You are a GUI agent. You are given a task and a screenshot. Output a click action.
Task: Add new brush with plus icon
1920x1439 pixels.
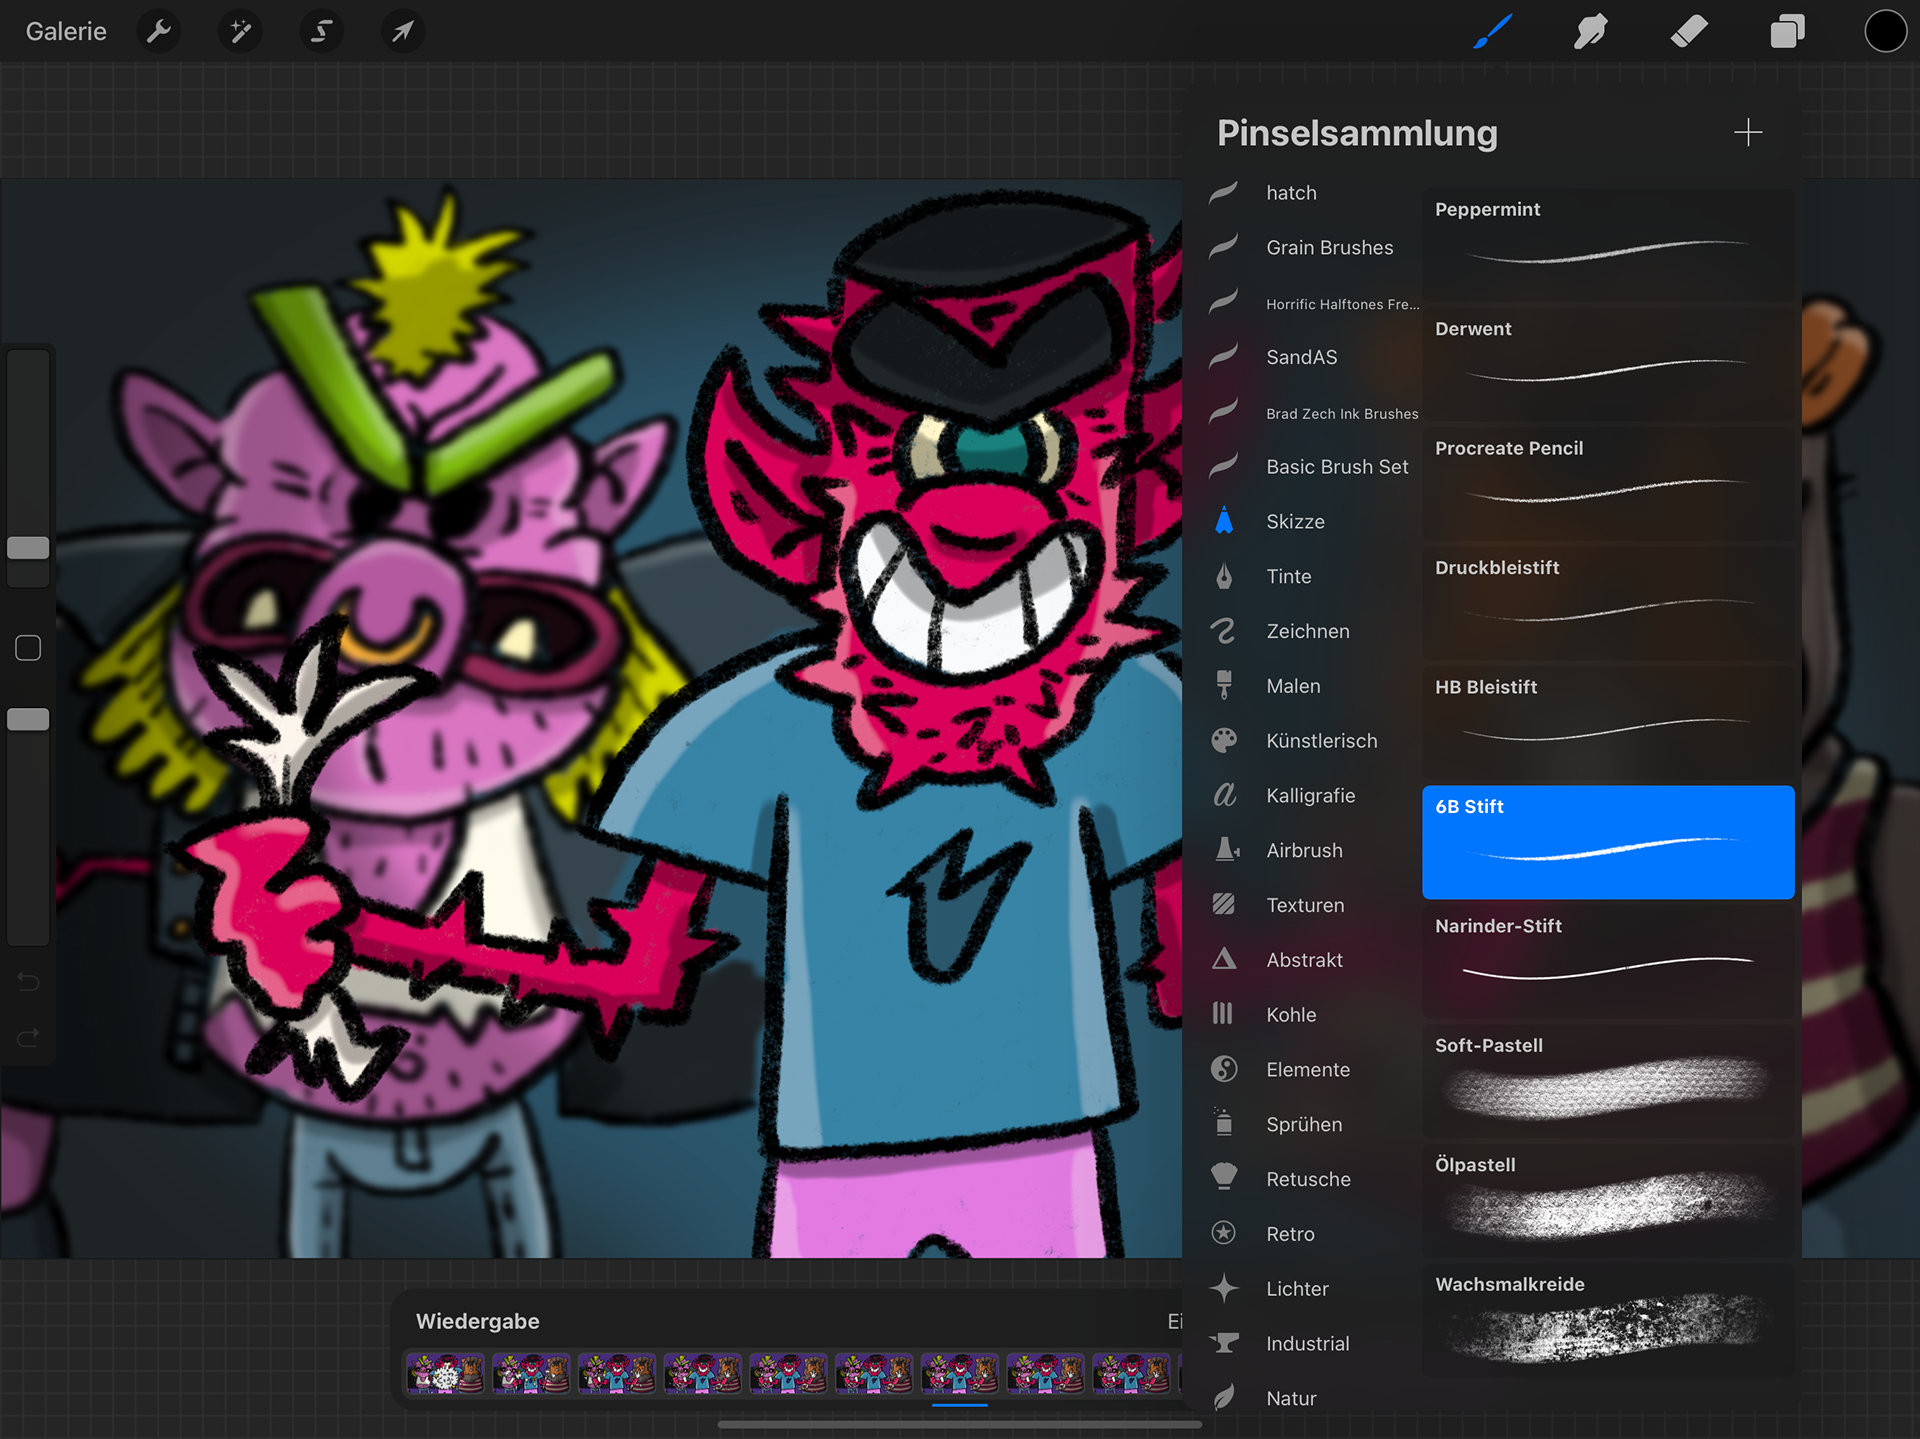tap(1748, 132)
